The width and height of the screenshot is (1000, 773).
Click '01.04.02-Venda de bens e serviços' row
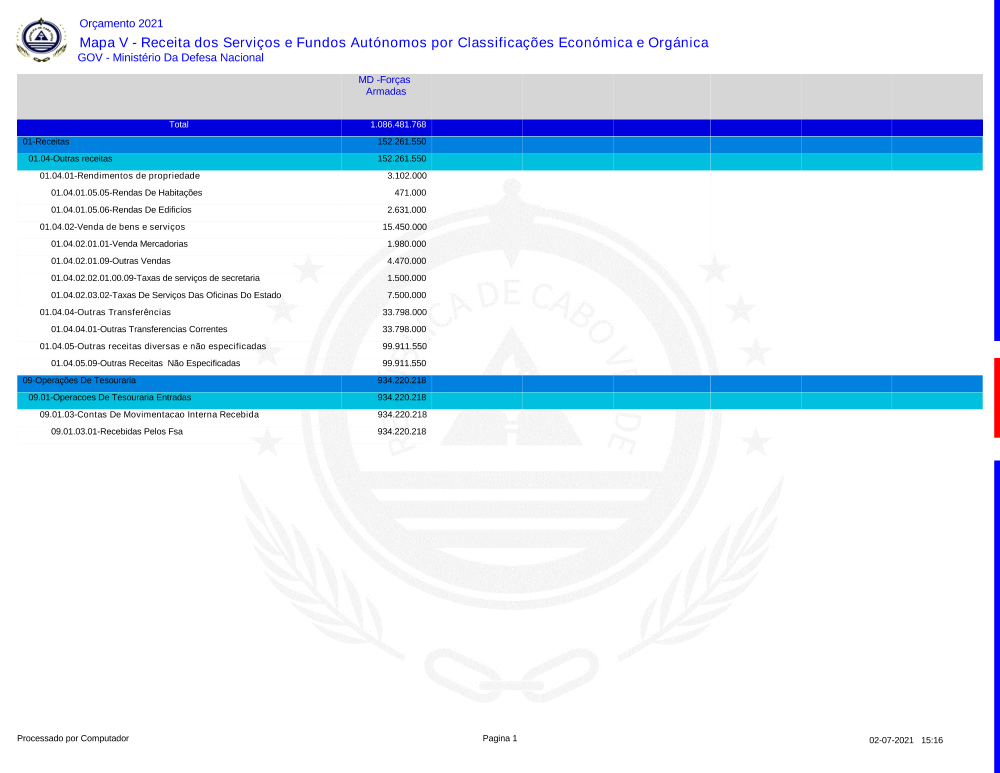[x=112, y=227]
